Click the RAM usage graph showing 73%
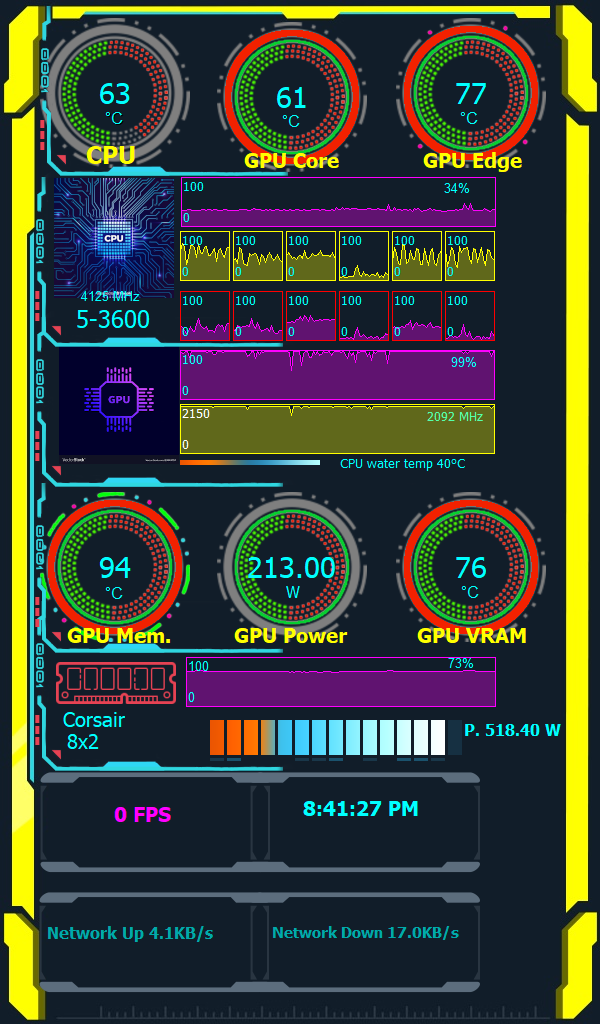This screenshot has width=600, height=1024. [340, 682]
